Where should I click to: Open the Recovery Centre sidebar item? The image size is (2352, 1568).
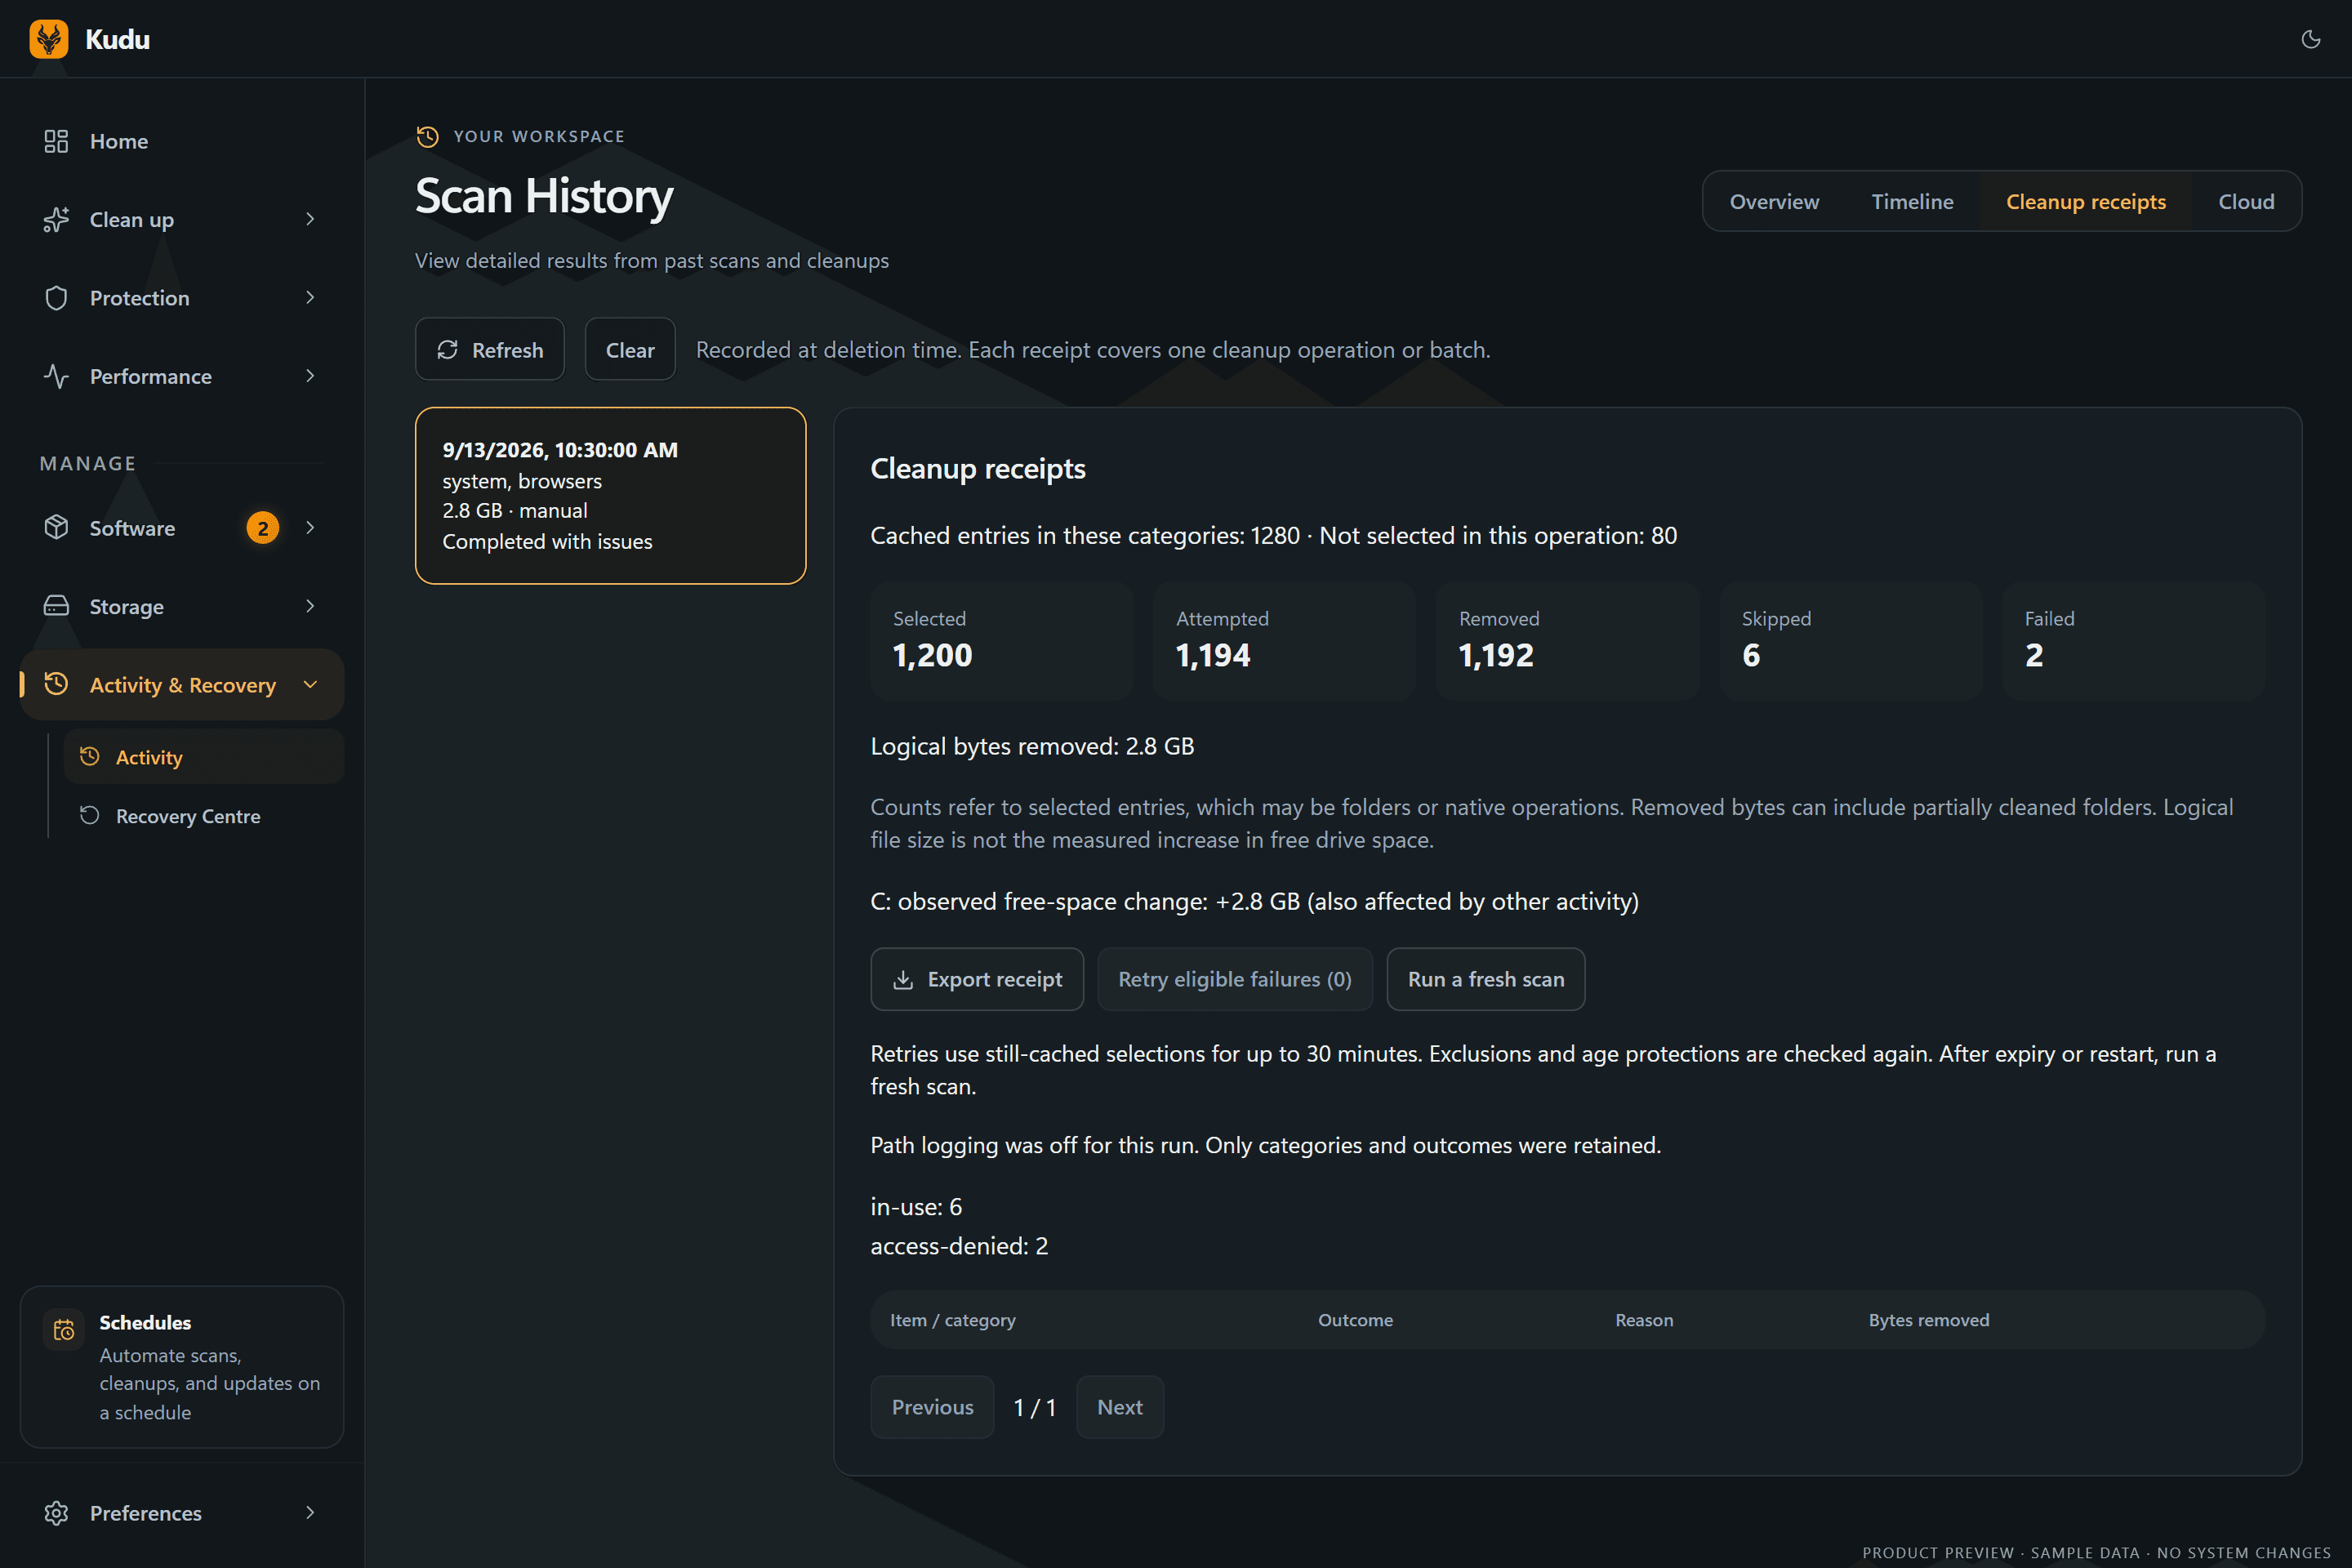tap(204, 816)
